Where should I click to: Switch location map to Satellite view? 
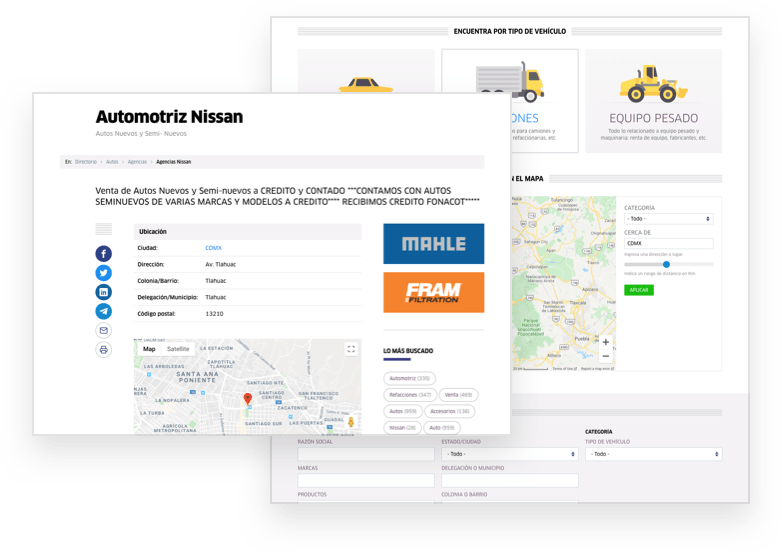point(178,349)
